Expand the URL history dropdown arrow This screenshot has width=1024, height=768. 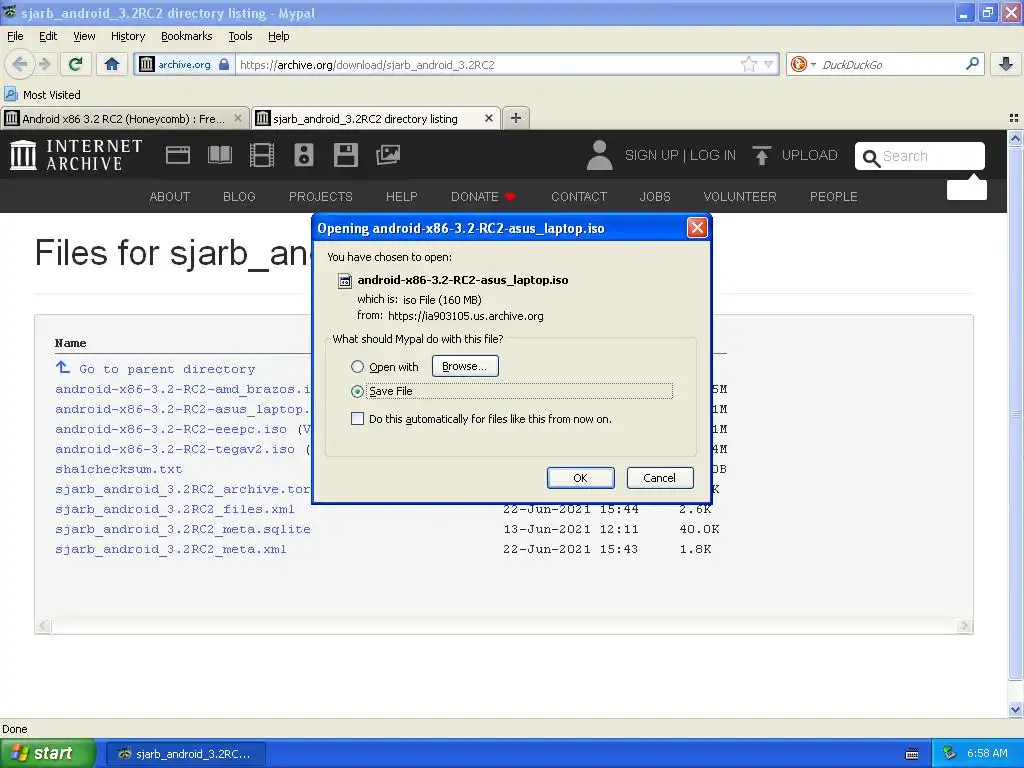(769, 64)
